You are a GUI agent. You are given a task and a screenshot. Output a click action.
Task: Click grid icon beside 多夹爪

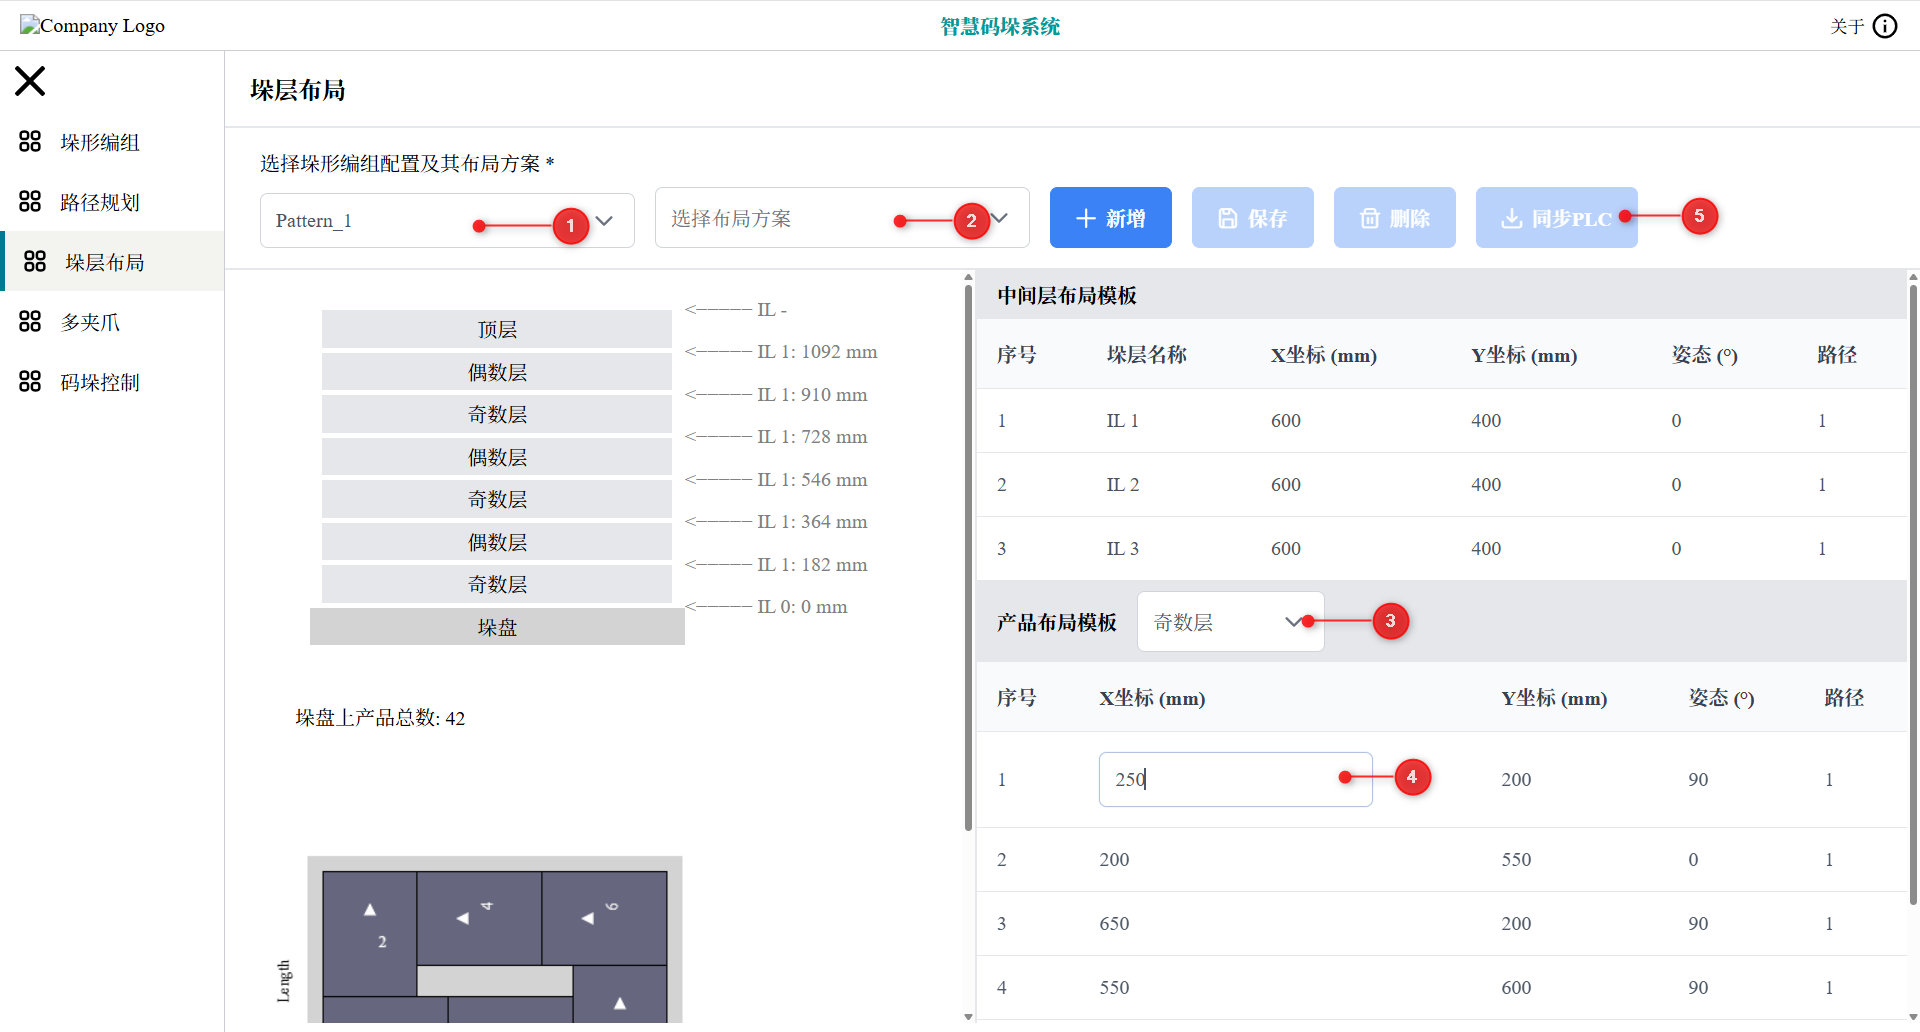(30, 321)
